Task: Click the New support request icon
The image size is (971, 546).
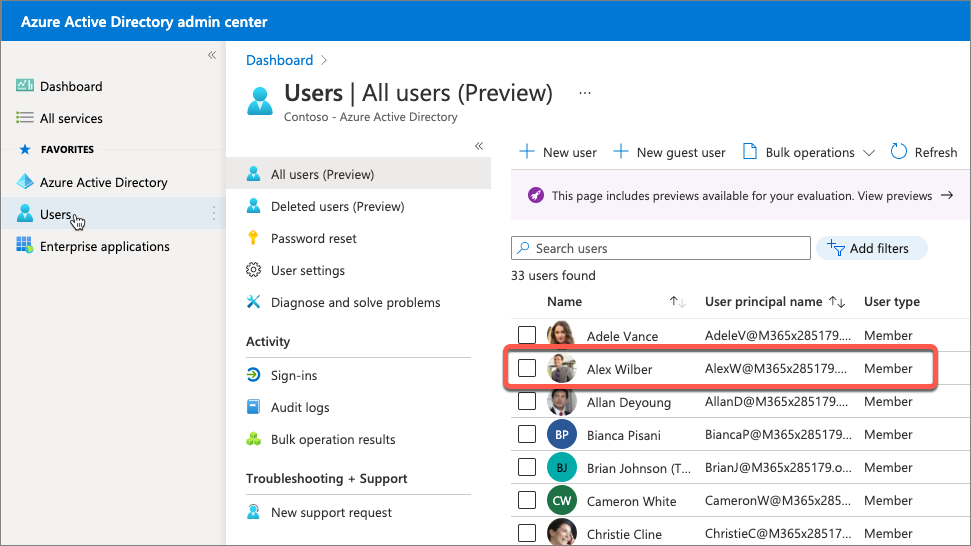Action: [x=253, y=512]
